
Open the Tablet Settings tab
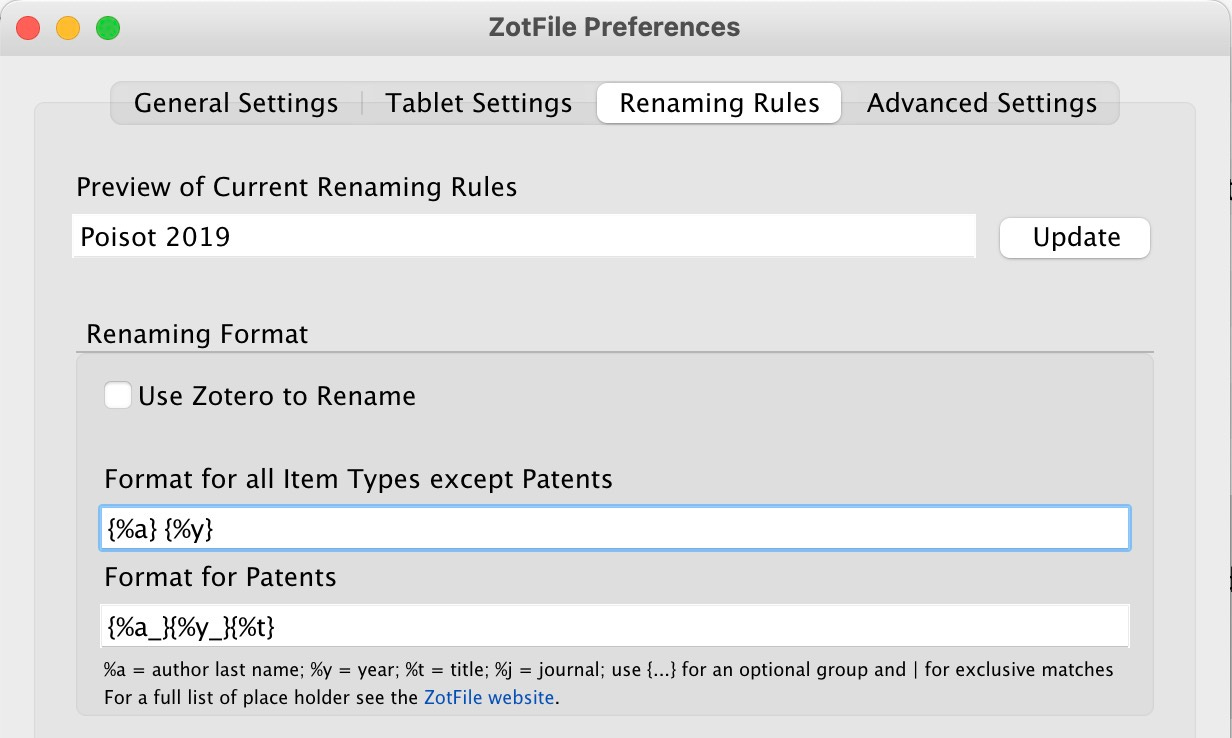tap(479, 103)
